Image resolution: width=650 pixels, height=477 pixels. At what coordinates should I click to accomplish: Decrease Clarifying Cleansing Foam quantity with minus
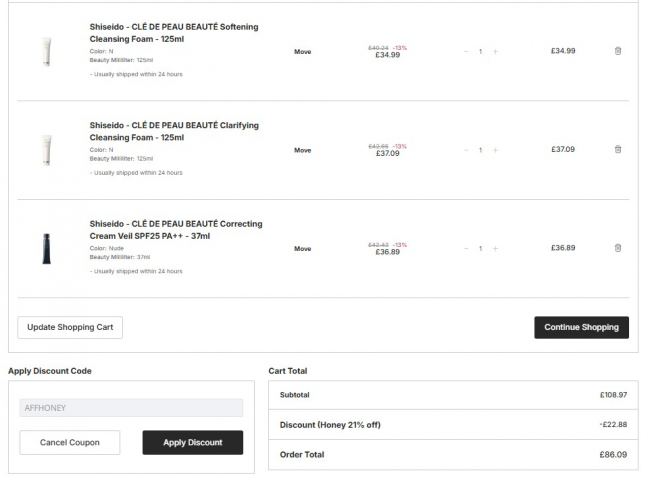466,150
